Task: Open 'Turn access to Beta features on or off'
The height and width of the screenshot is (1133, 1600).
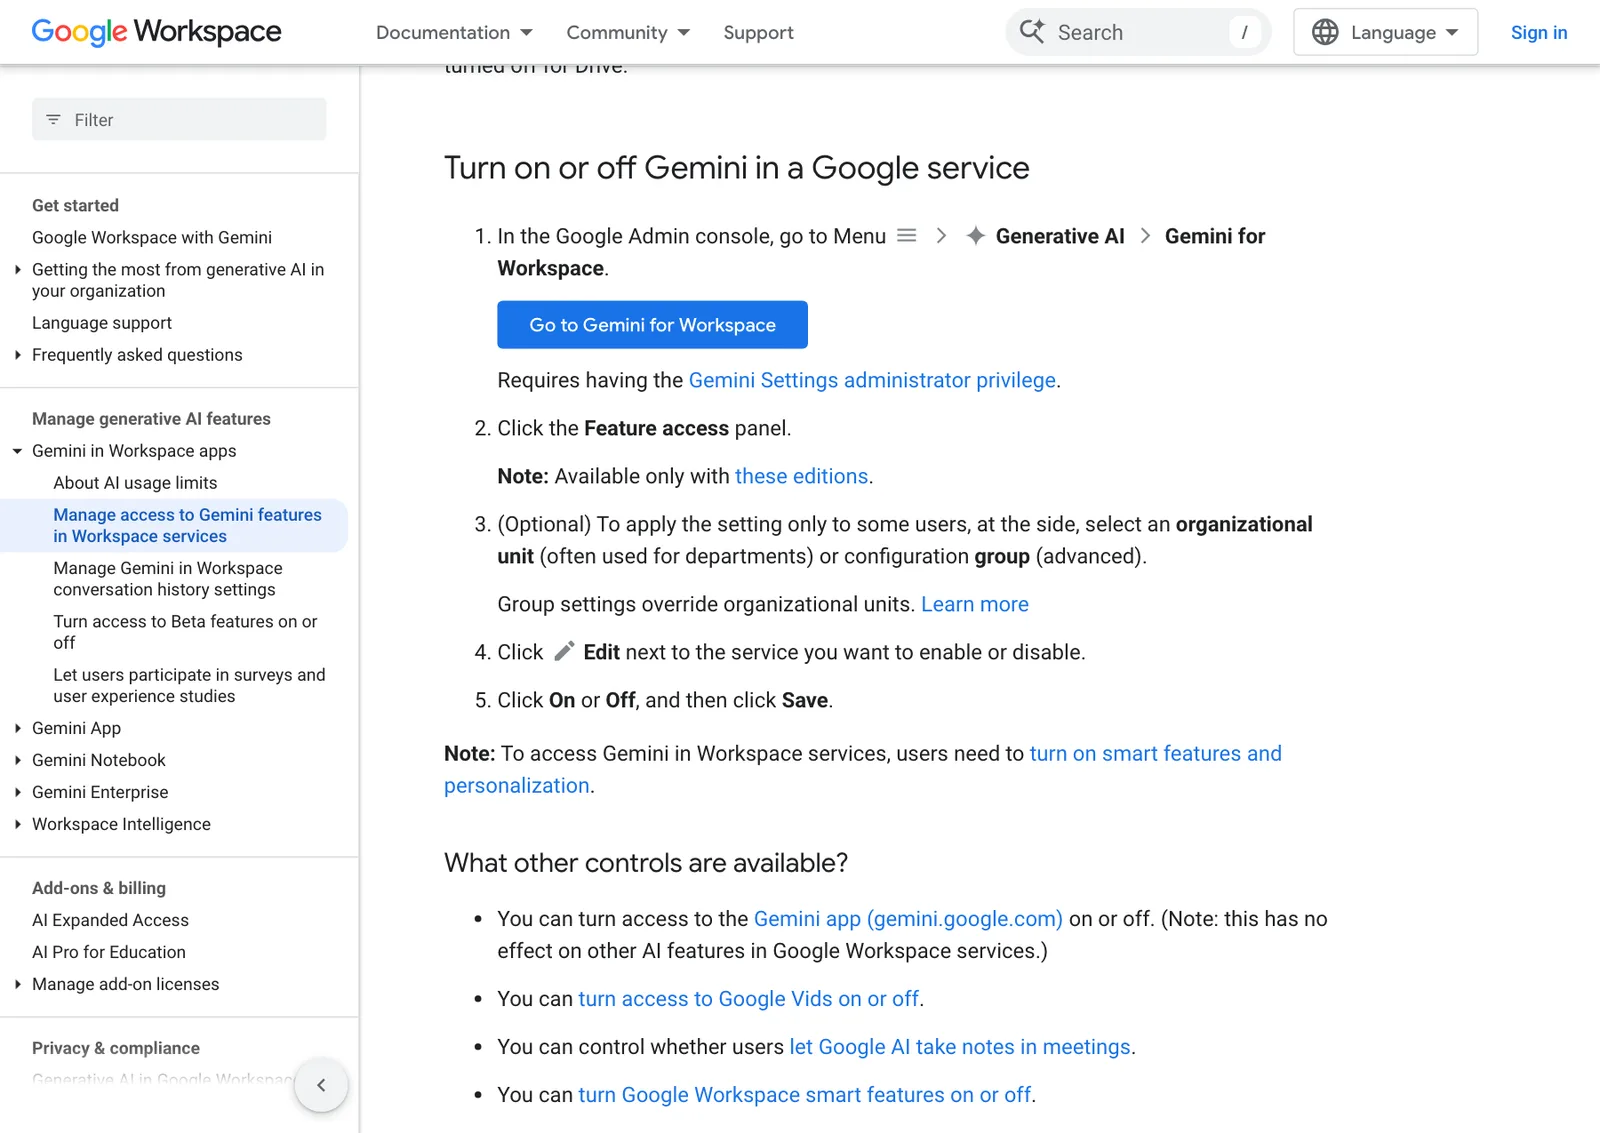Action: coord(185,632)
